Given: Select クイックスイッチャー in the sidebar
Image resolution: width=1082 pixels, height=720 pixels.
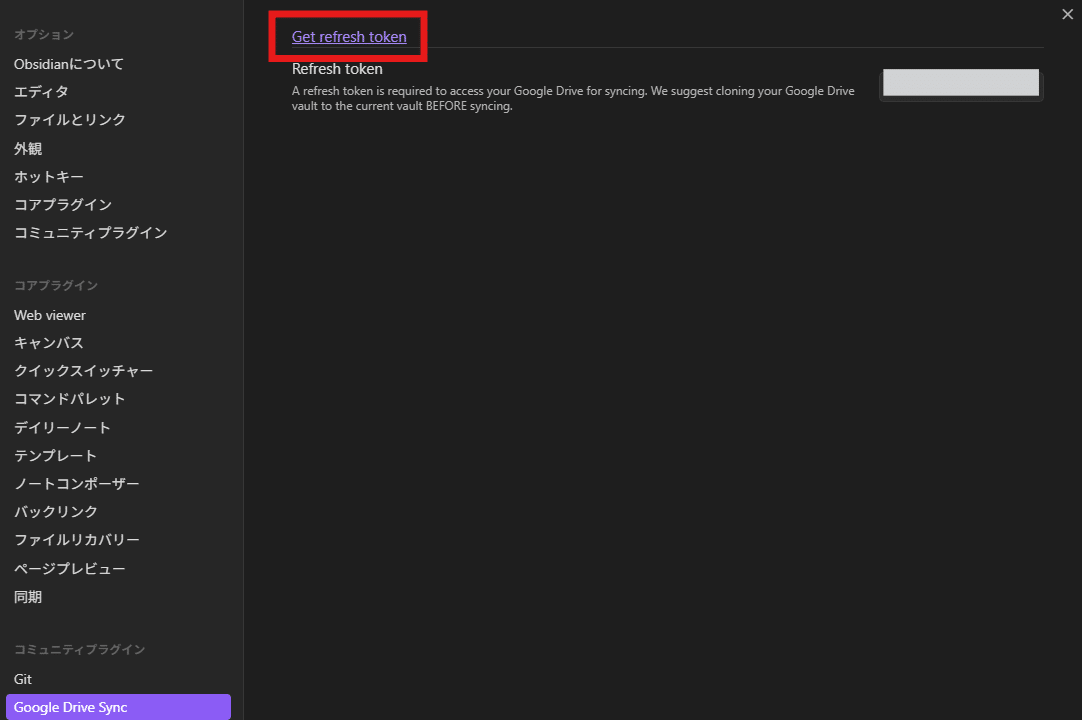Looking at the screenshot, I should tap(83, 370).
